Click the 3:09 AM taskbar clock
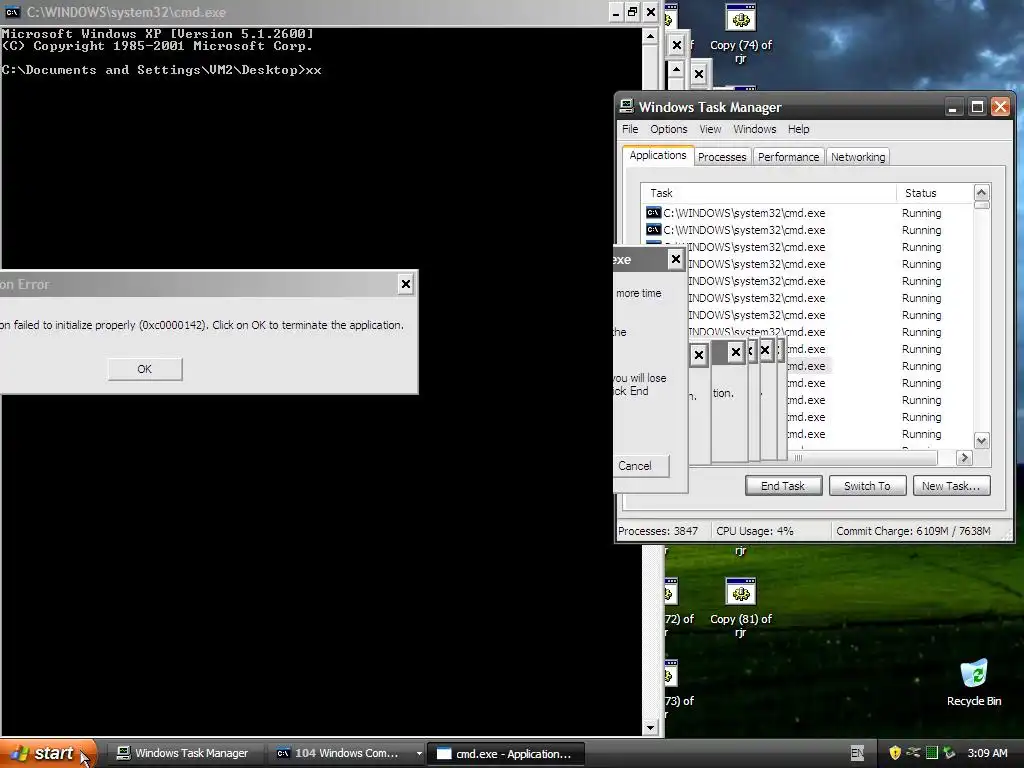Screen dimensions: 1024x768 point(987,753)
